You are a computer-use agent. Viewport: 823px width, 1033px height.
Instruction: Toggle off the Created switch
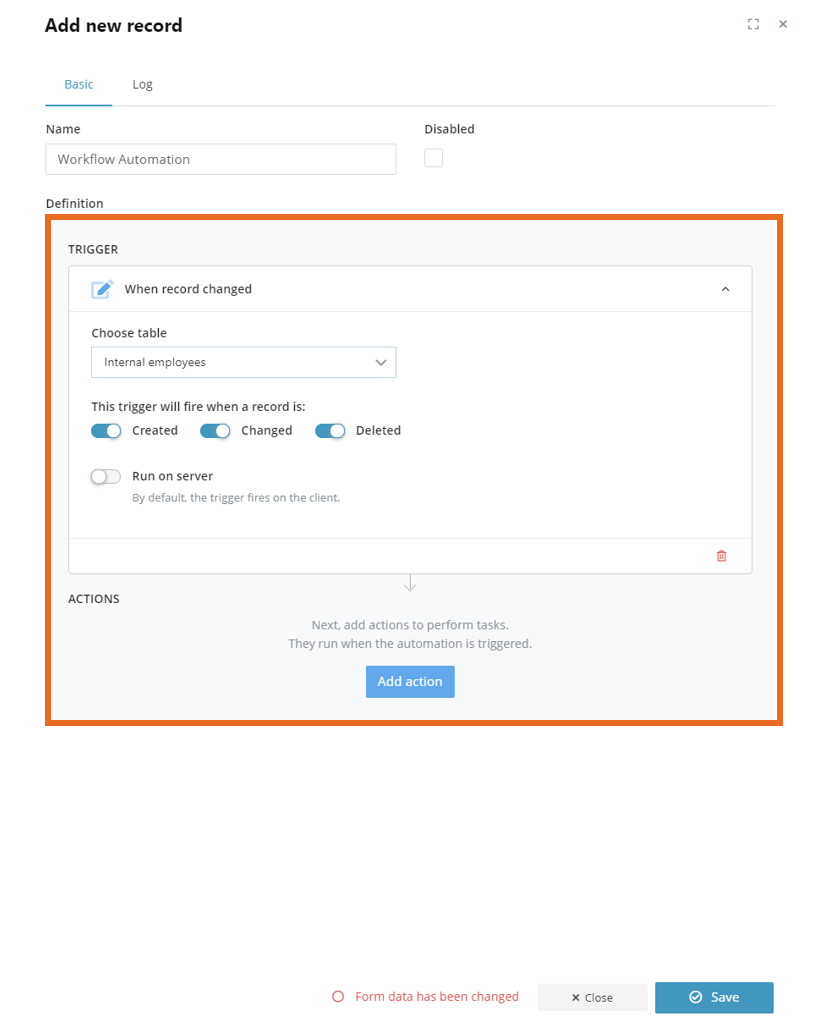click(x=106, y=431)
